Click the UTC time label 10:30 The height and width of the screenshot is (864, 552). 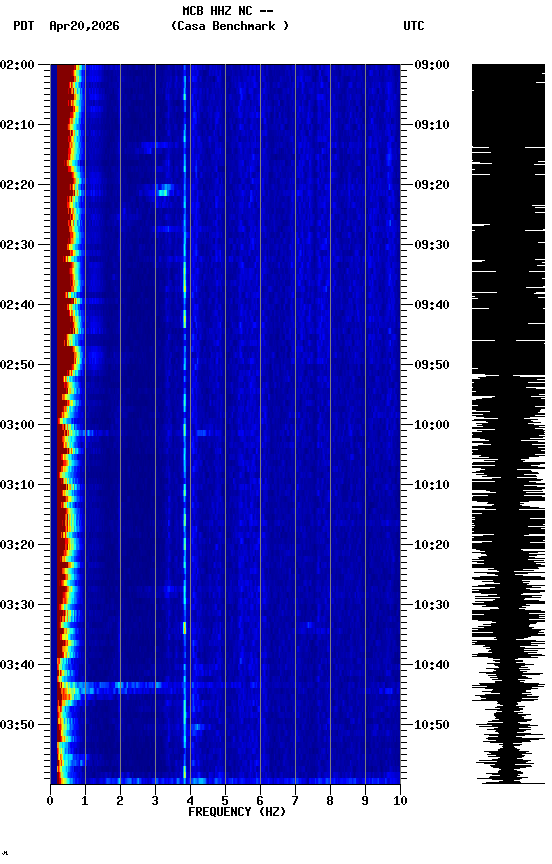point(432,606)
